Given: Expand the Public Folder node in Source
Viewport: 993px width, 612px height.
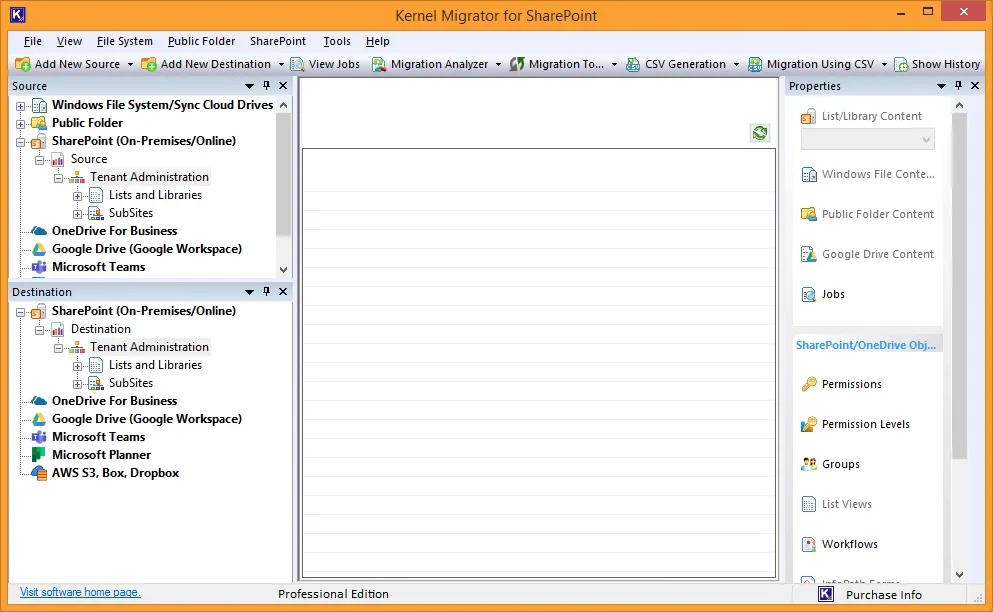Looking at the screenshot, I should 20,124.
